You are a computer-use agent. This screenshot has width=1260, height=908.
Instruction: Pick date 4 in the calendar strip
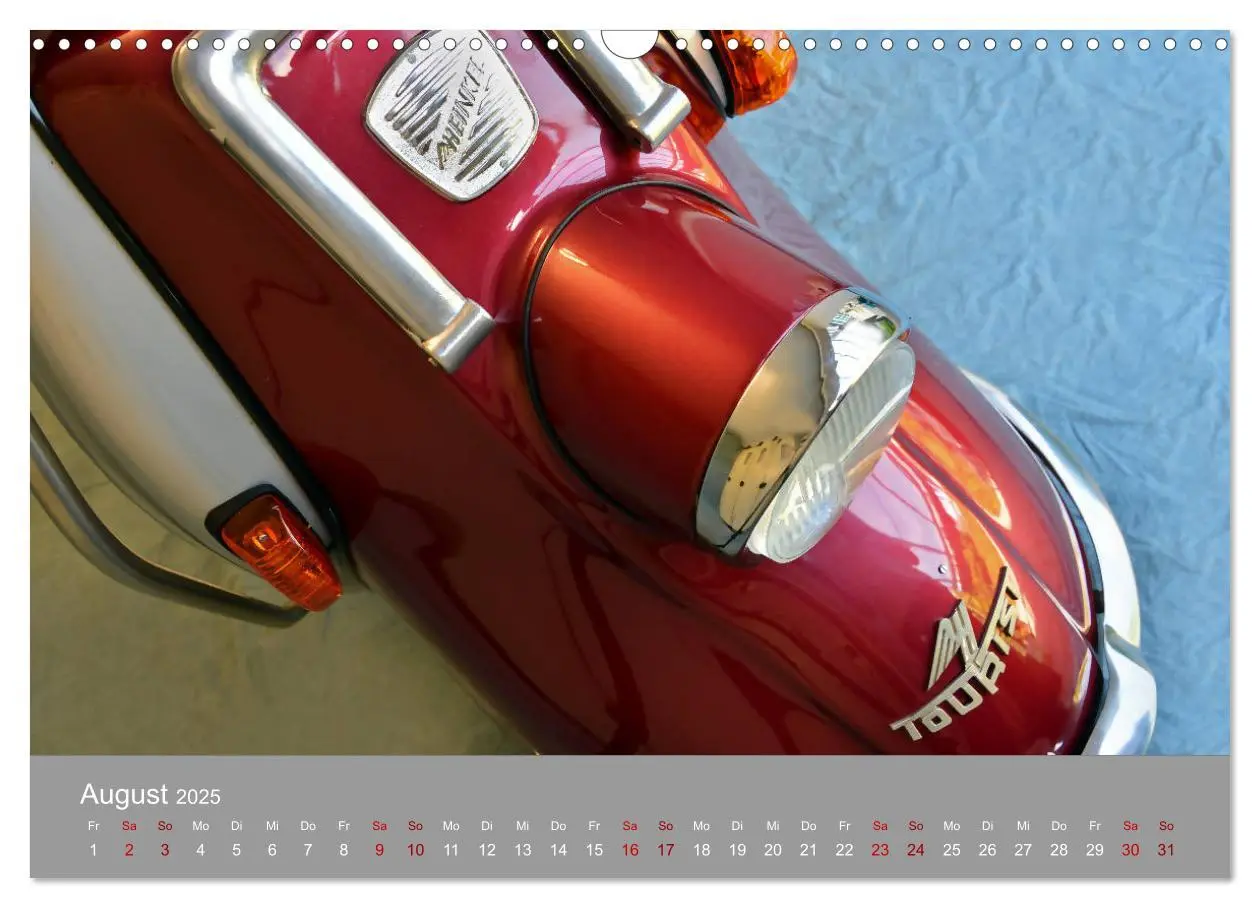[201, 850]
